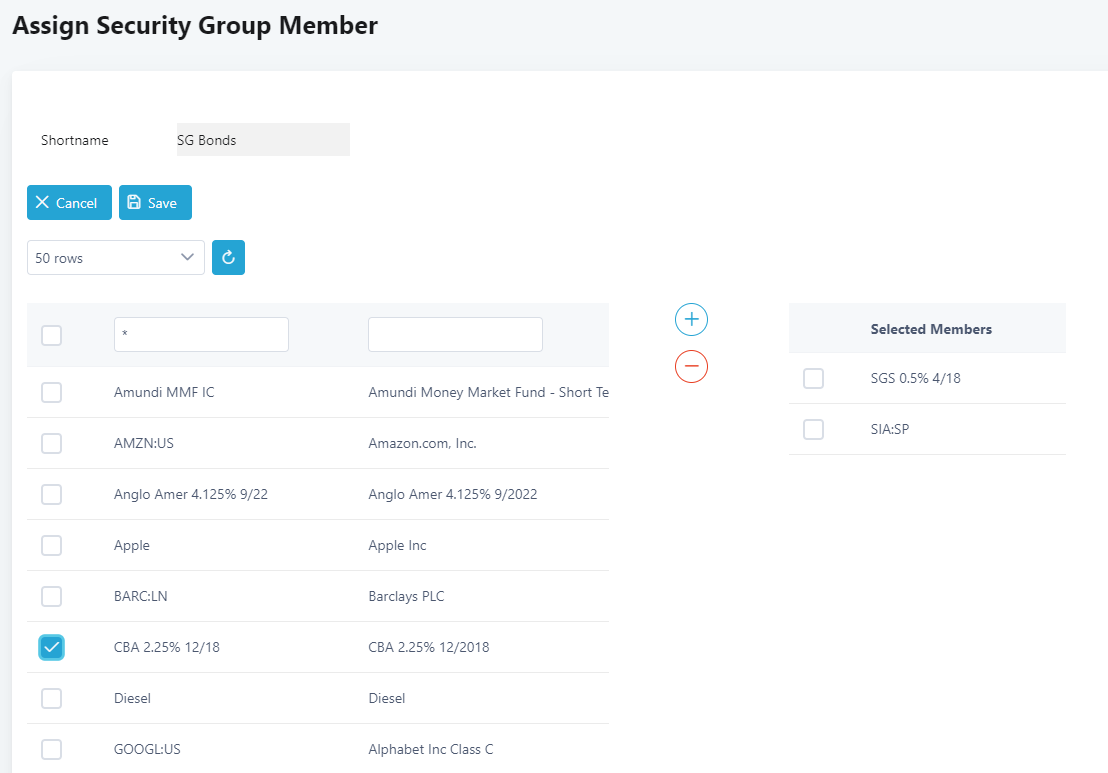Open the 50 rows dropdown

coord(115,257)
